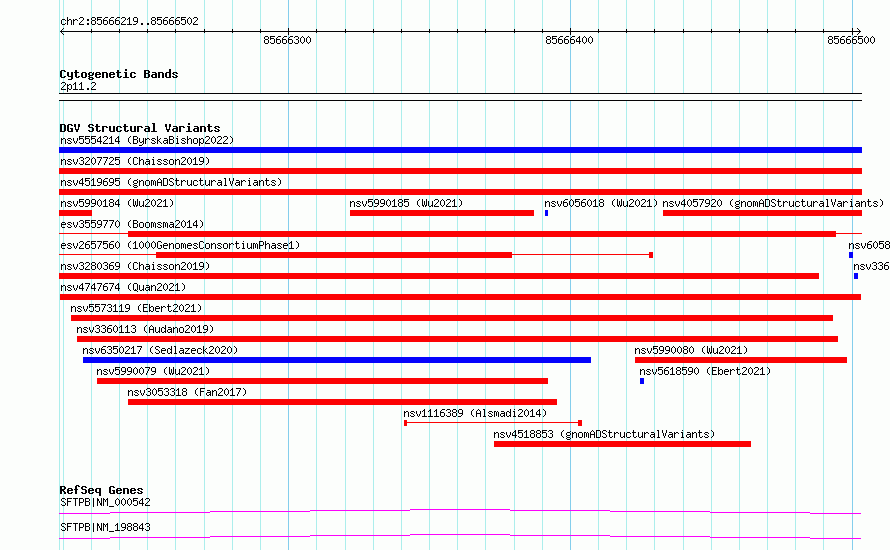
Task: Select the blue nsv5554214 variant bar
Action: tap(460, 150)
